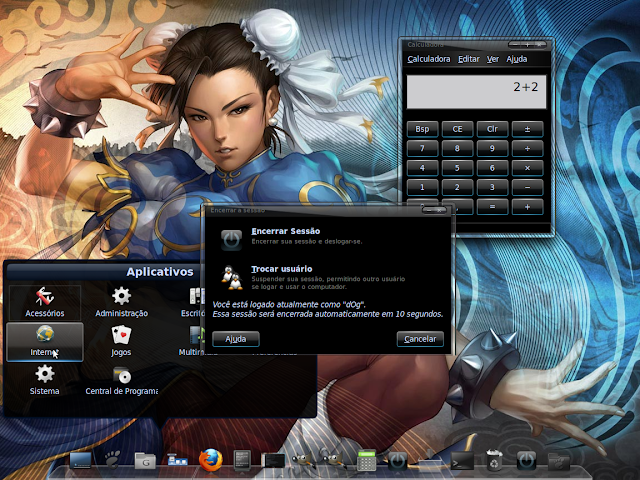
Task: Click the calculator display showing 2+2
Action: click(x=476, y=92)
